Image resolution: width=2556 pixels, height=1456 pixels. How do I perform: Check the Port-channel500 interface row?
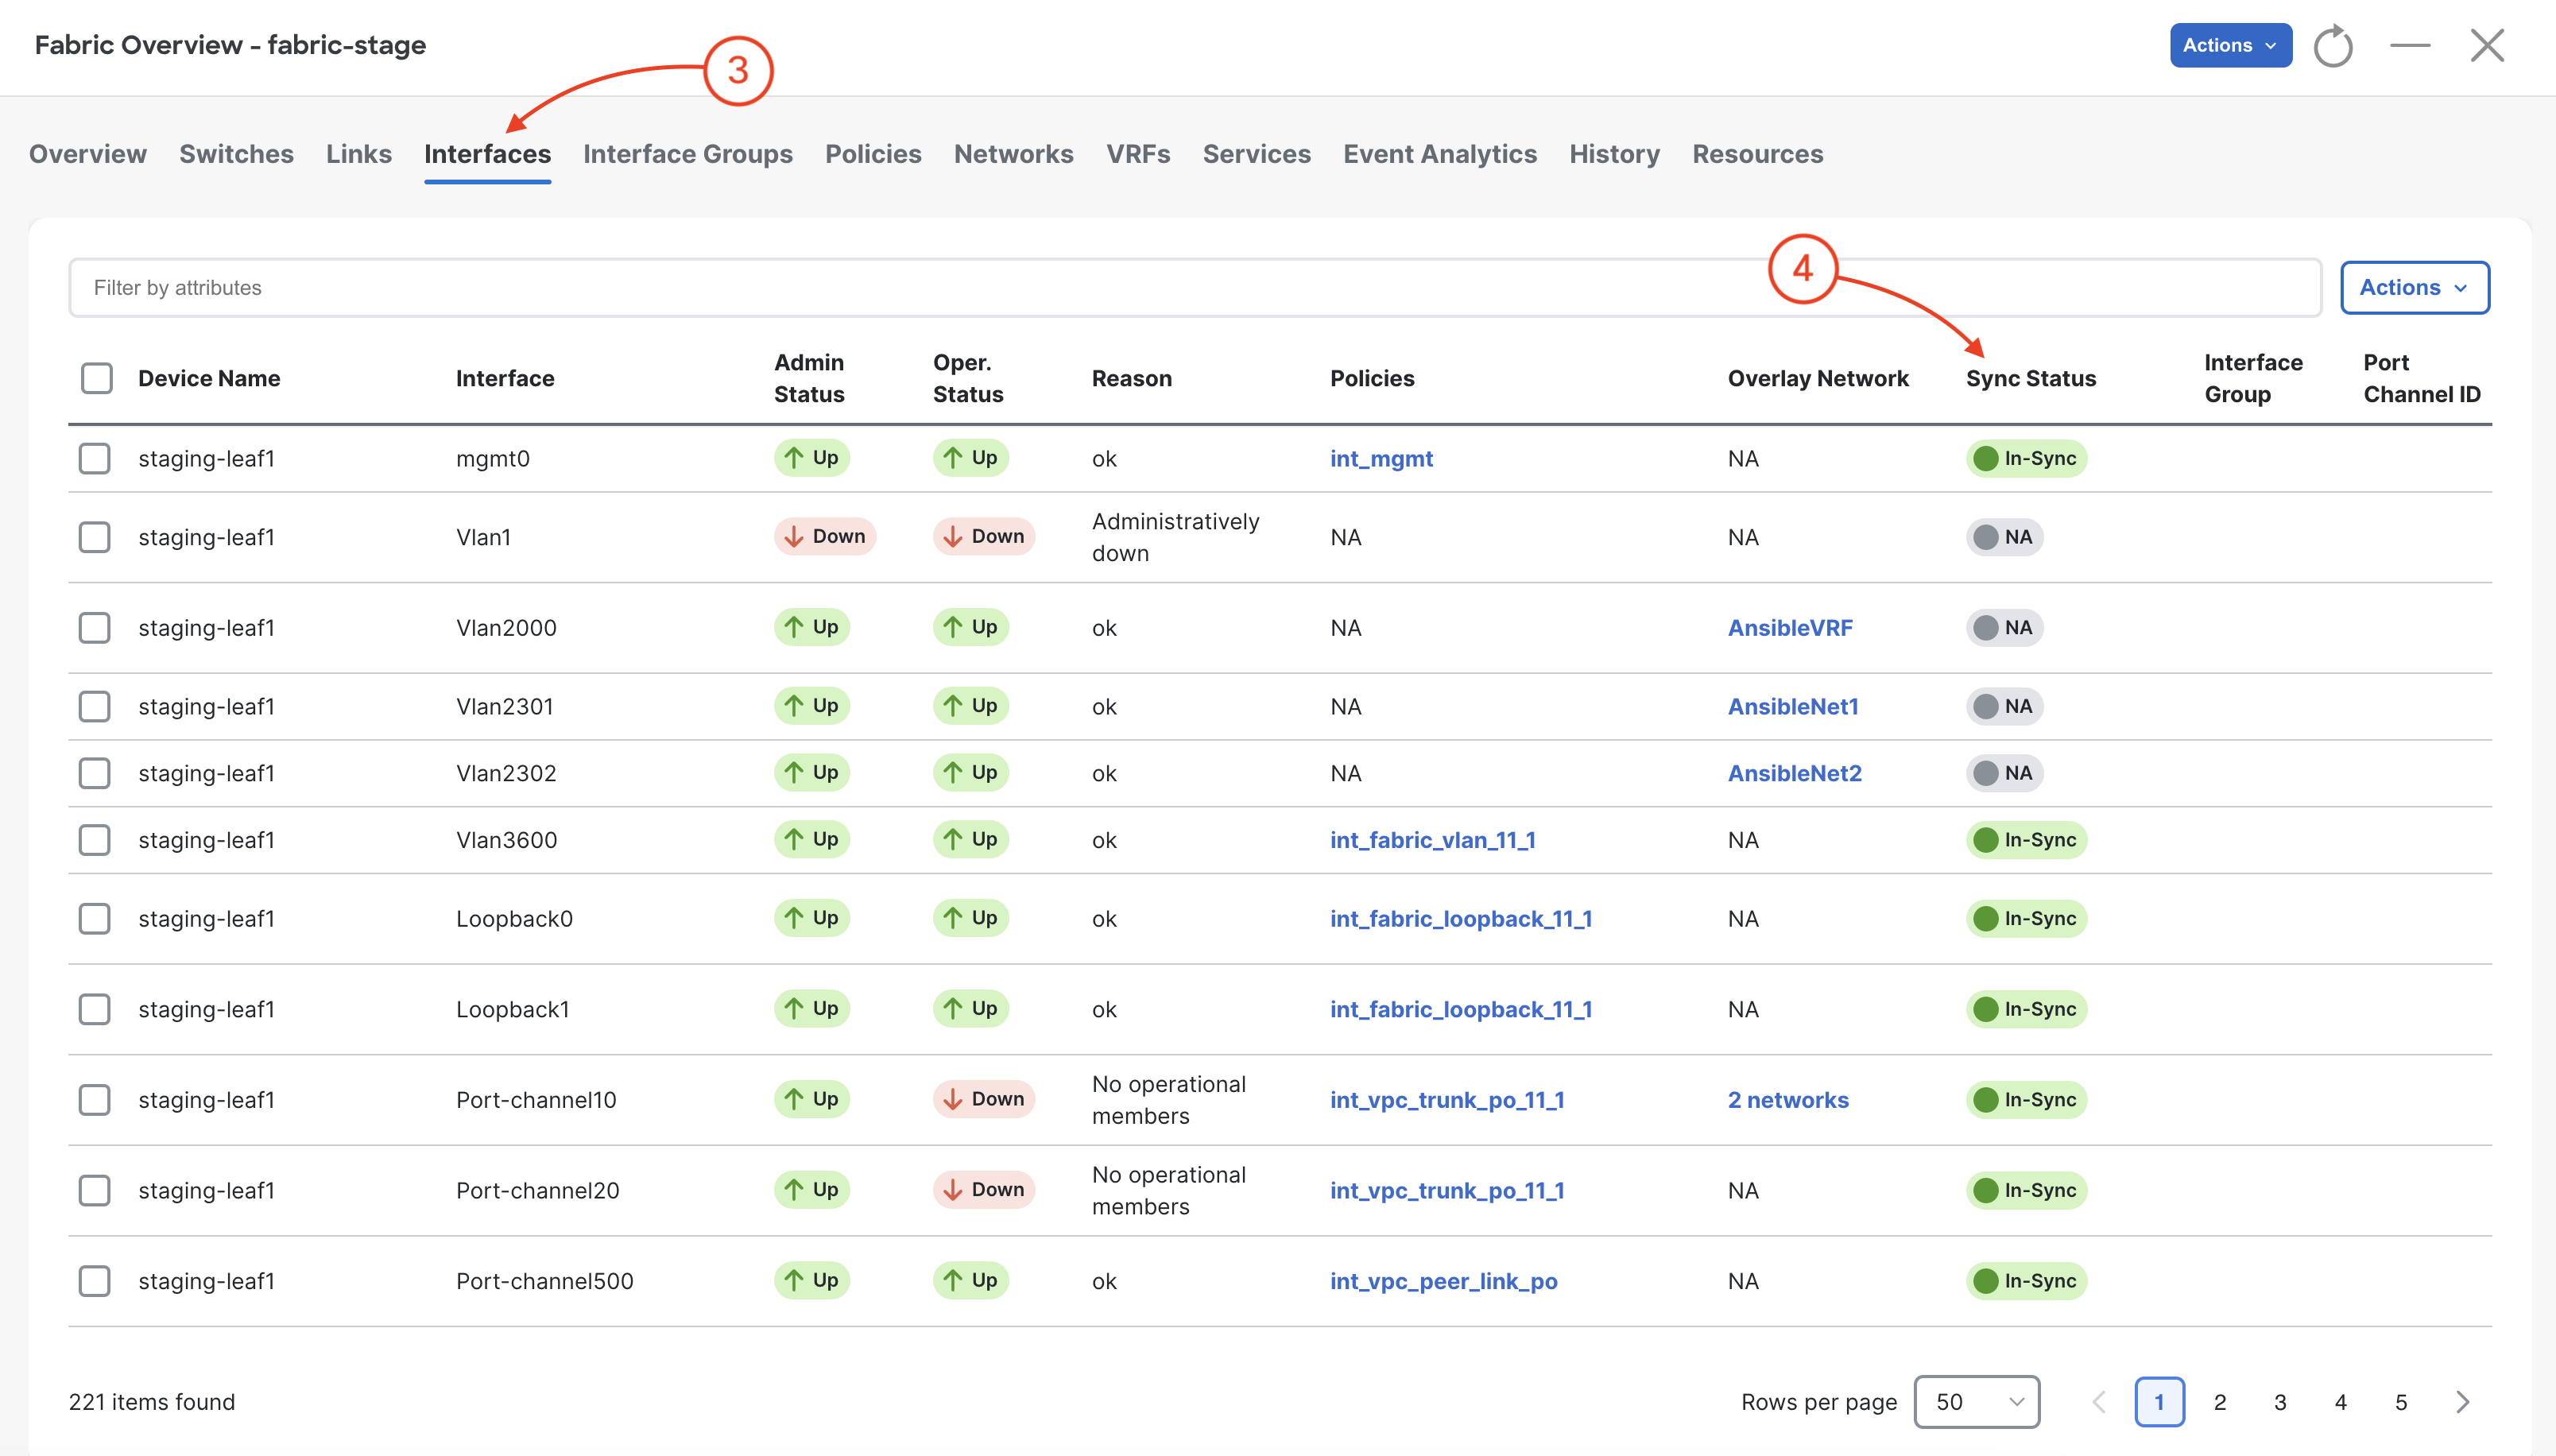point(95,1282)
